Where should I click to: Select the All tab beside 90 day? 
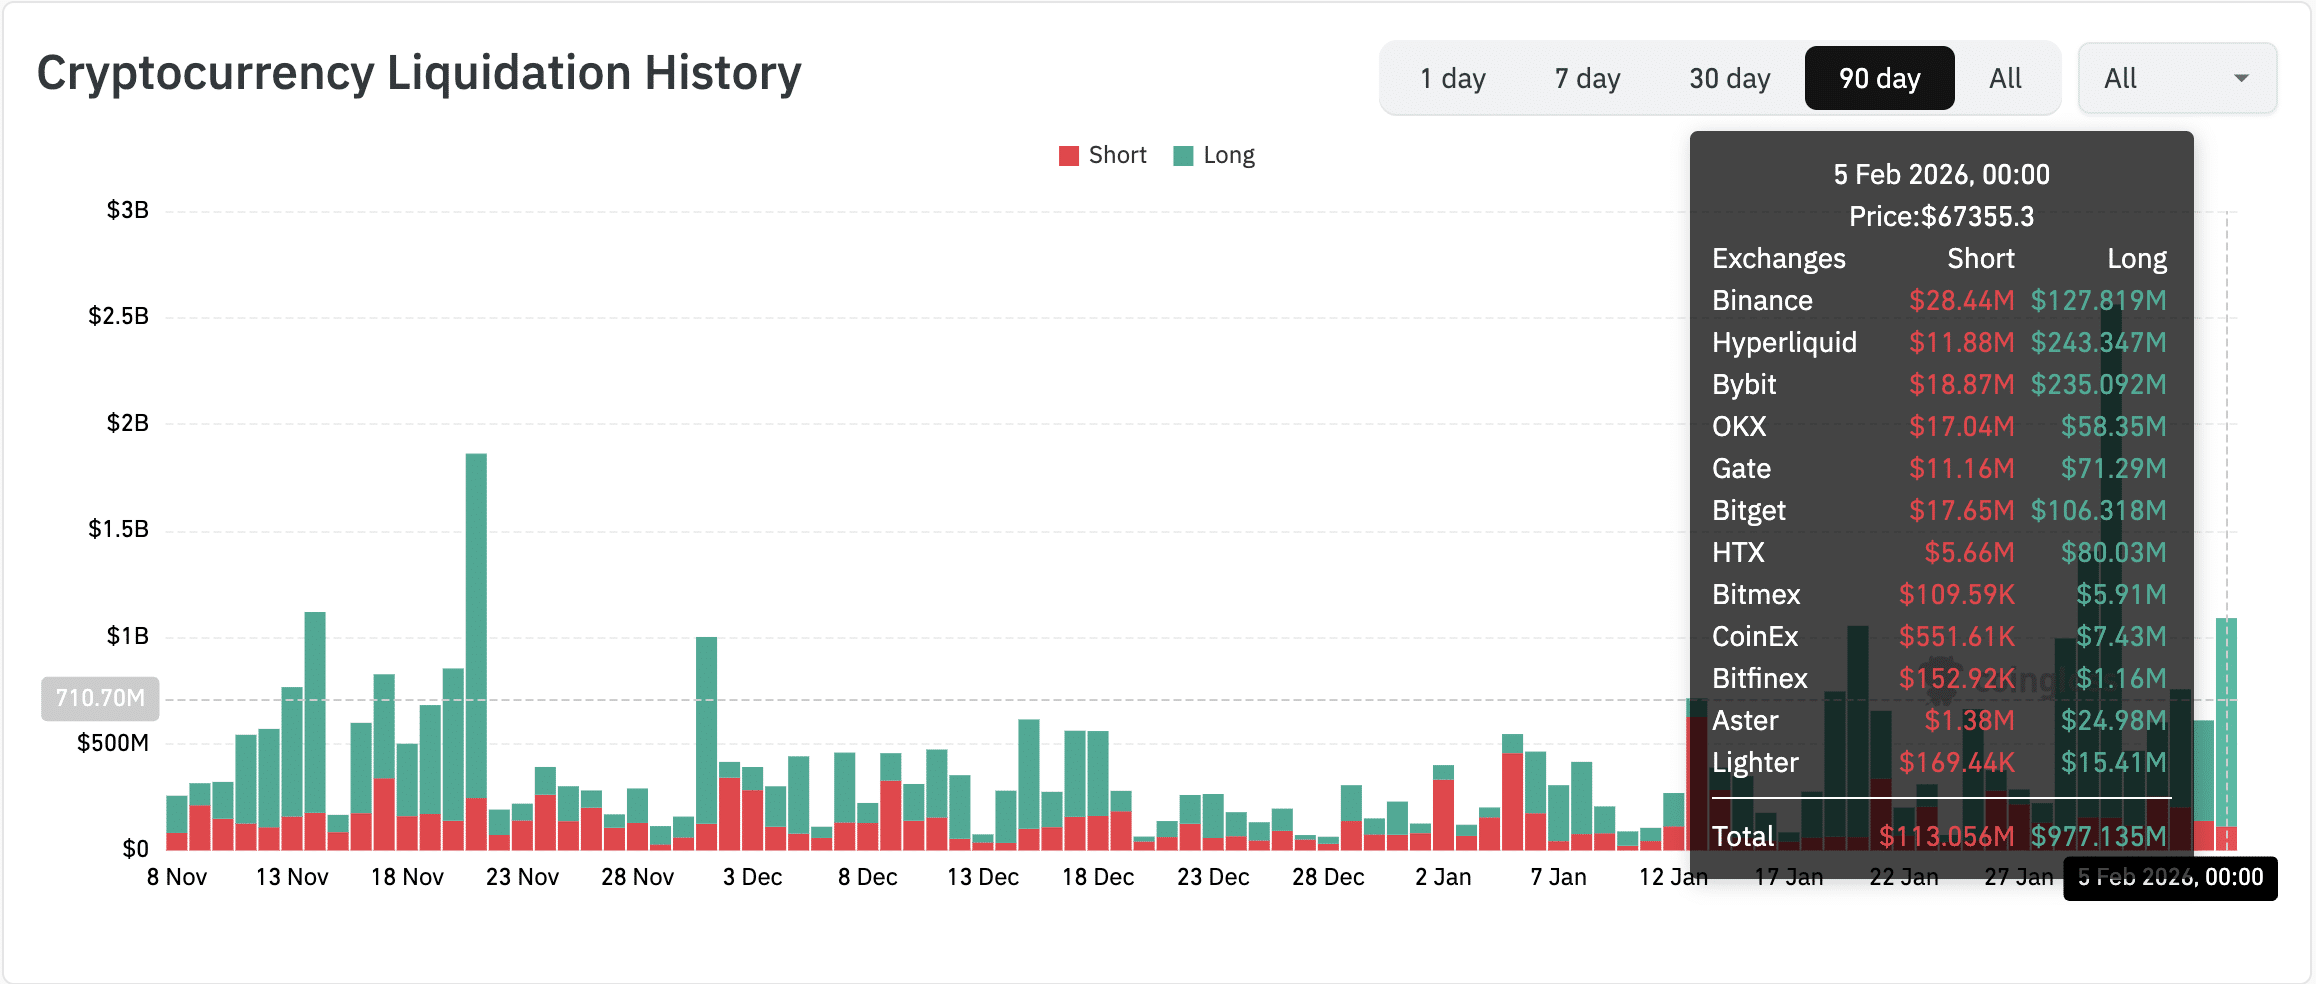2005,78
